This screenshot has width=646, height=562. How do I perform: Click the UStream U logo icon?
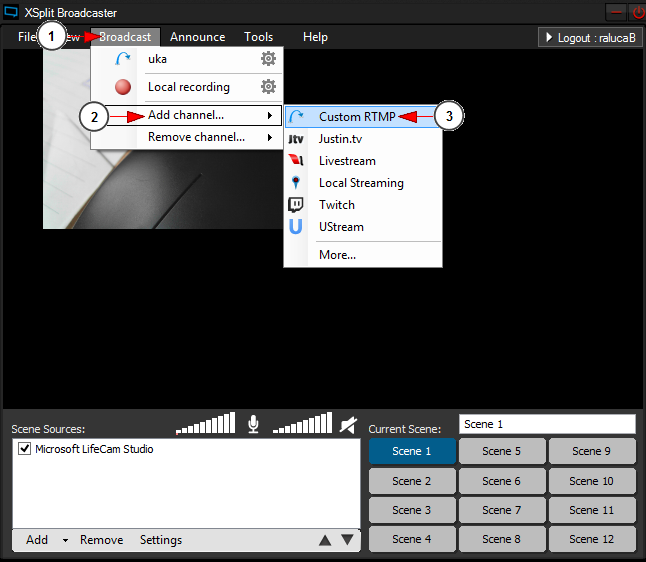pos(295,227)
